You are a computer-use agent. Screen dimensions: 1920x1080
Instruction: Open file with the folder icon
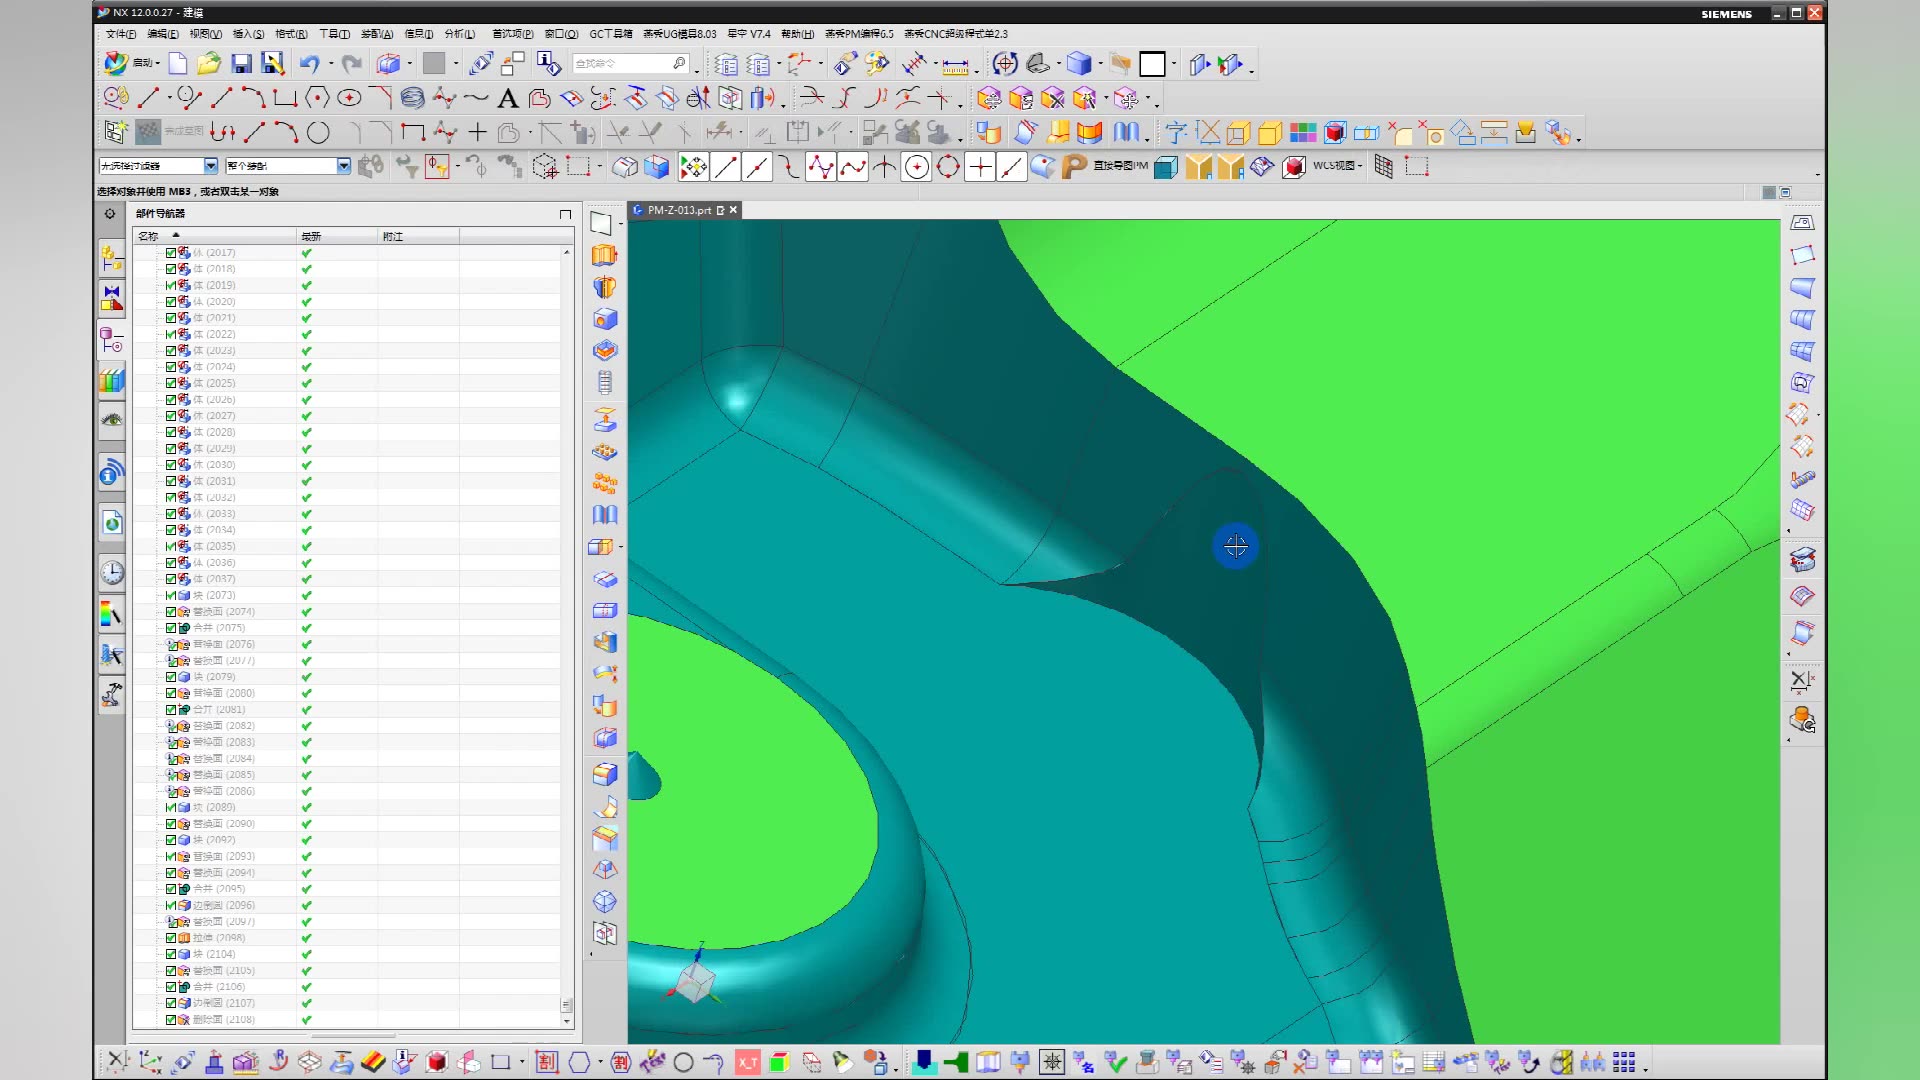(208, 64)
